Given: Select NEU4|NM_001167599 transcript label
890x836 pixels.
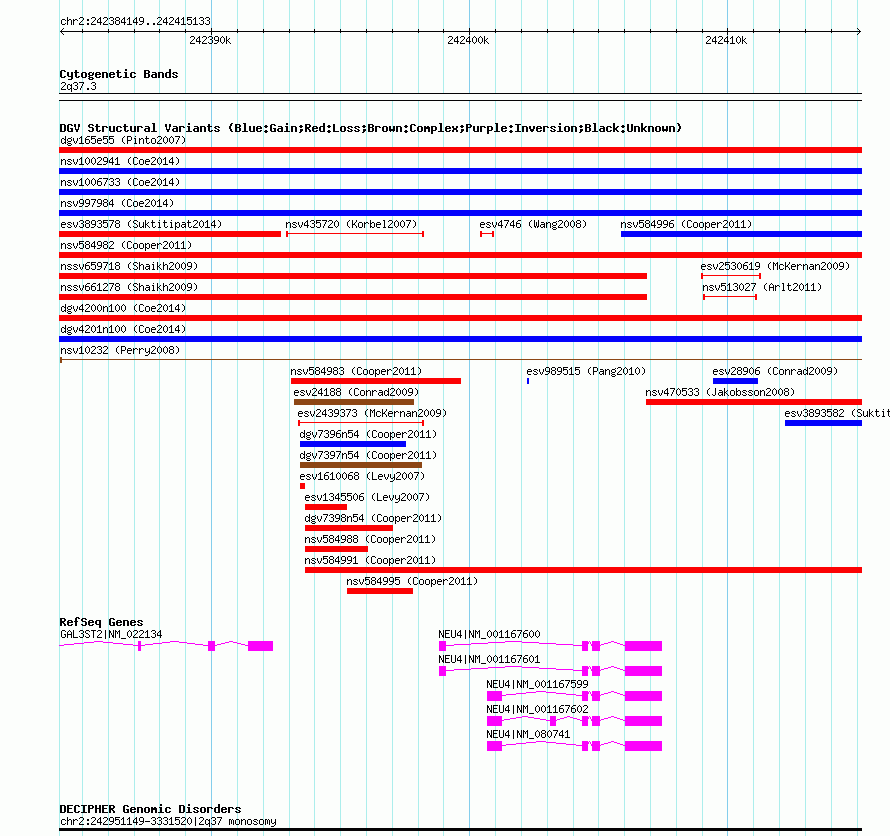Looking at the screenshot, I should (x=537, y=684).
